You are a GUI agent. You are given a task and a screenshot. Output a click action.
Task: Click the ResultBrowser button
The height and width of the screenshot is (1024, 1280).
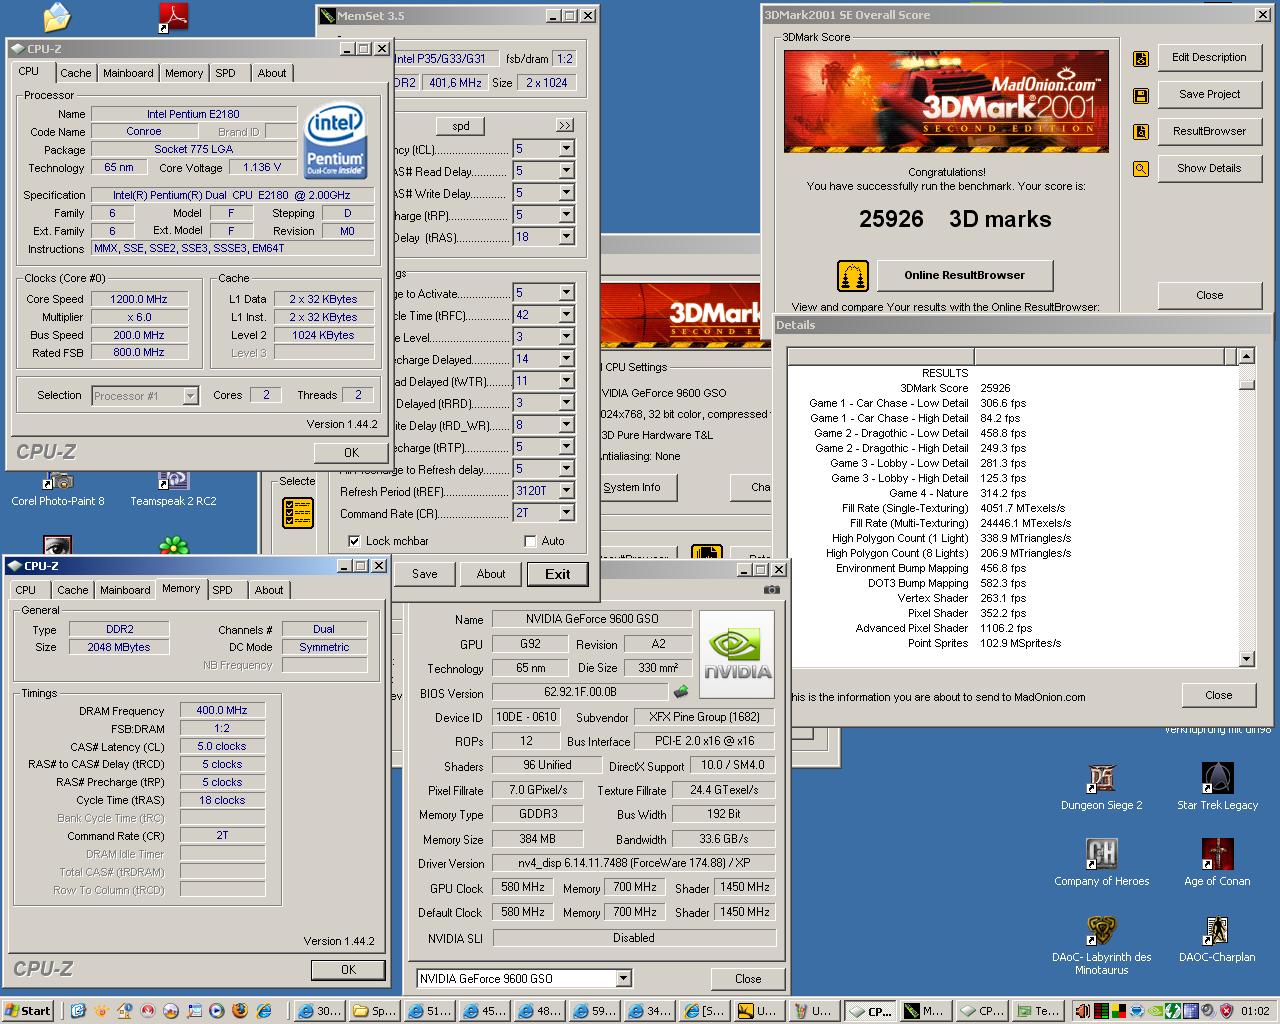pos(1209,131)
